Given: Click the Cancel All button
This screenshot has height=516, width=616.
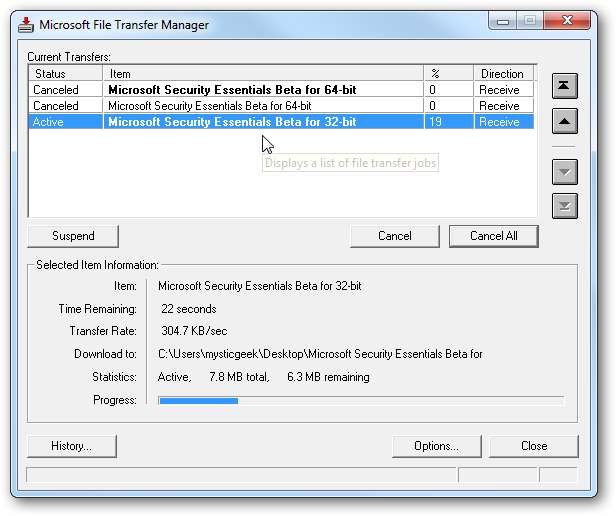Looking at the screenshot, I should coord(493,236).
